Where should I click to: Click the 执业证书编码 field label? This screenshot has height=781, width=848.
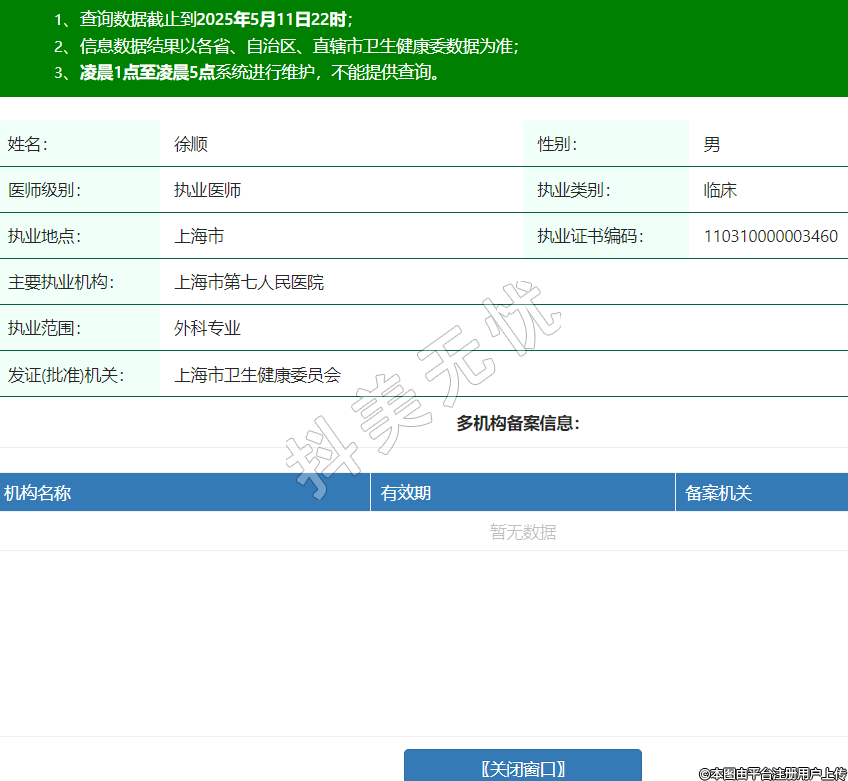[x=590, y=236]
